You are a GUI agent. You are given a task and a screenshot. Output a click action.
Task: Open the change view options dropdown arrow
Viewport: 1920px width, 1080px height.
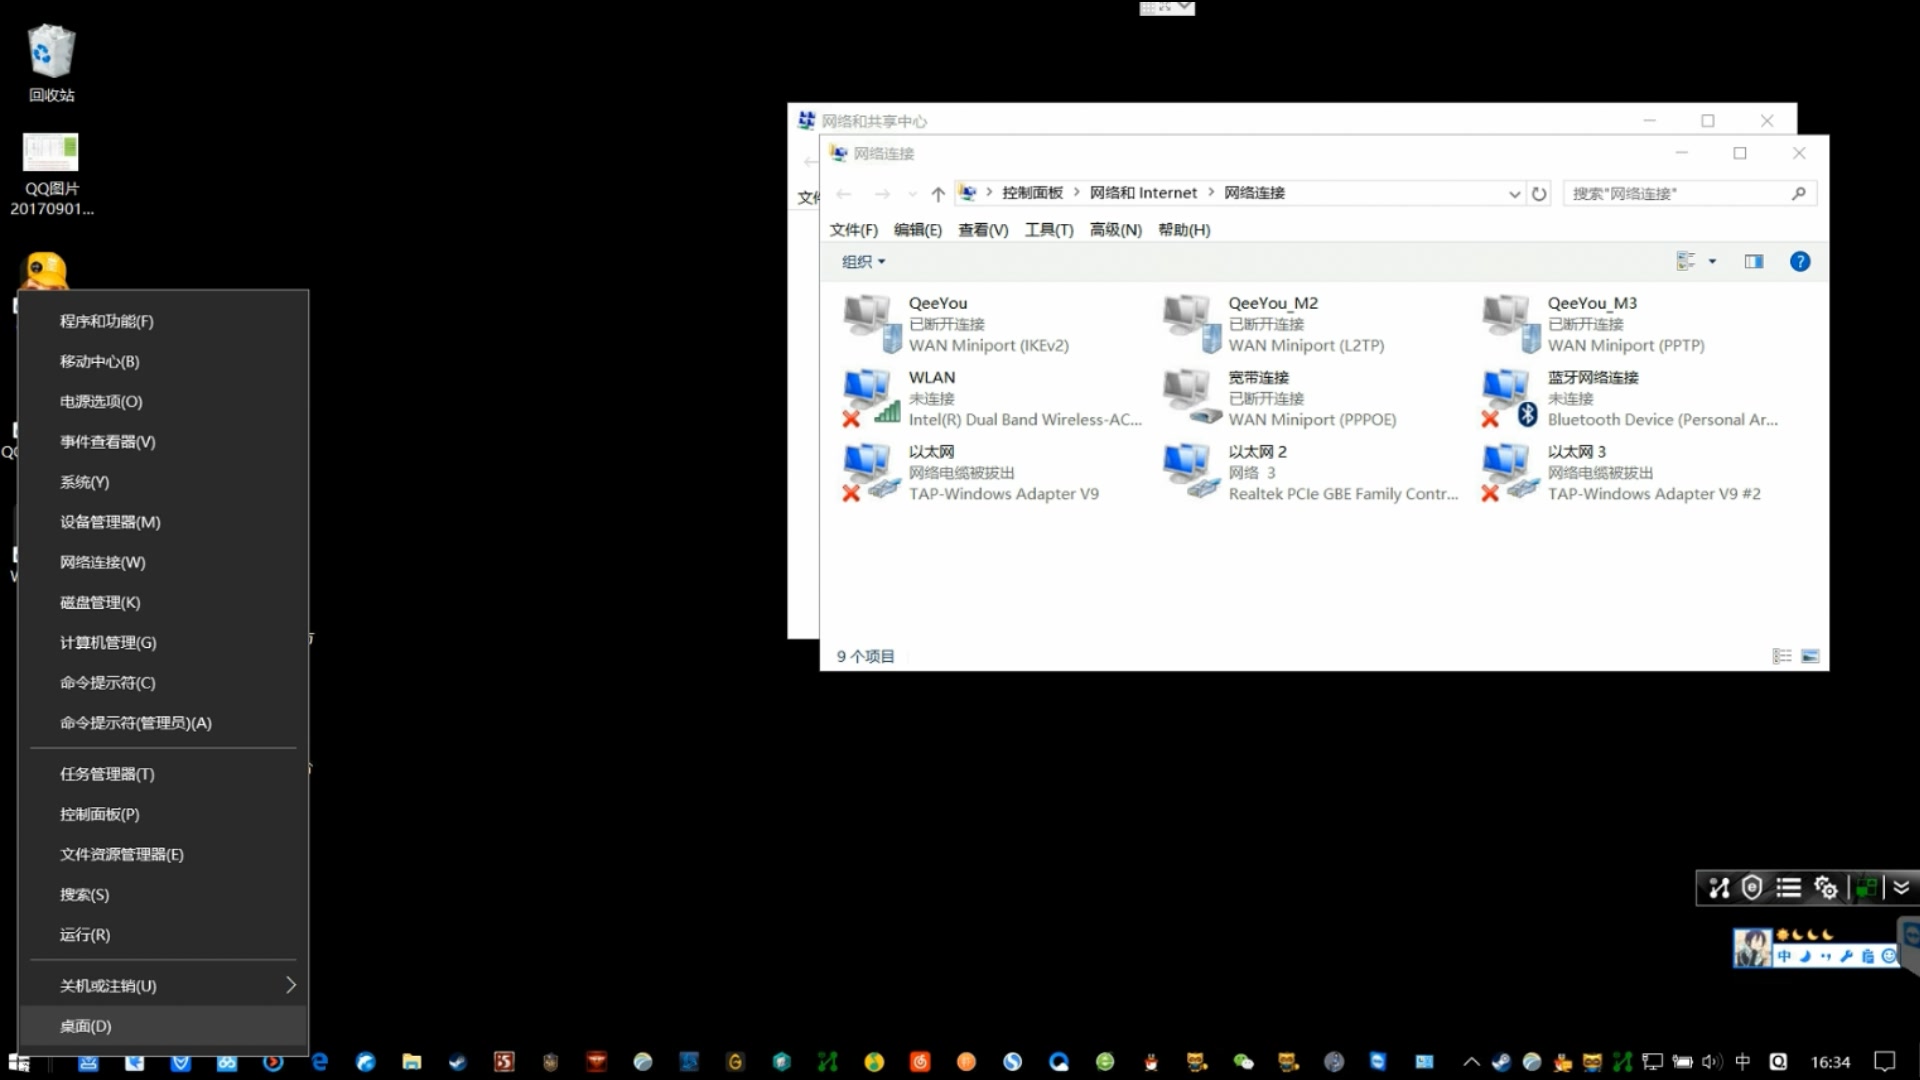pyautogui.click(x=1712, y=261)
